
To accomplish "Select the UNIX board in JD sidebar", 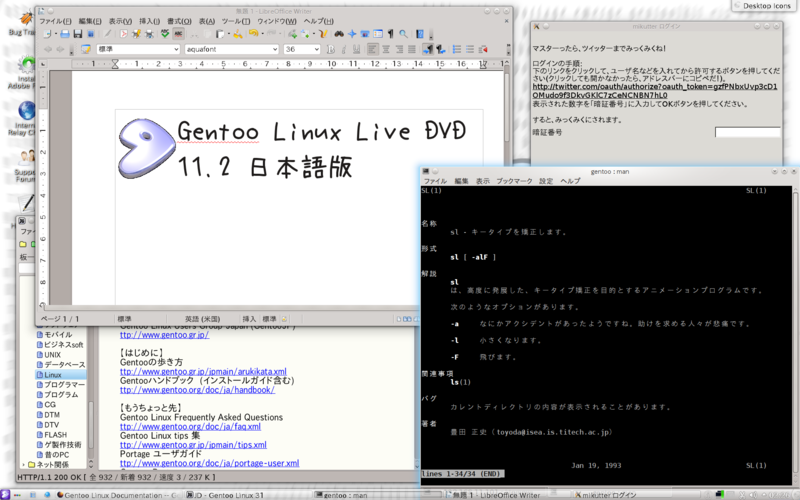I will coord(53,355).
